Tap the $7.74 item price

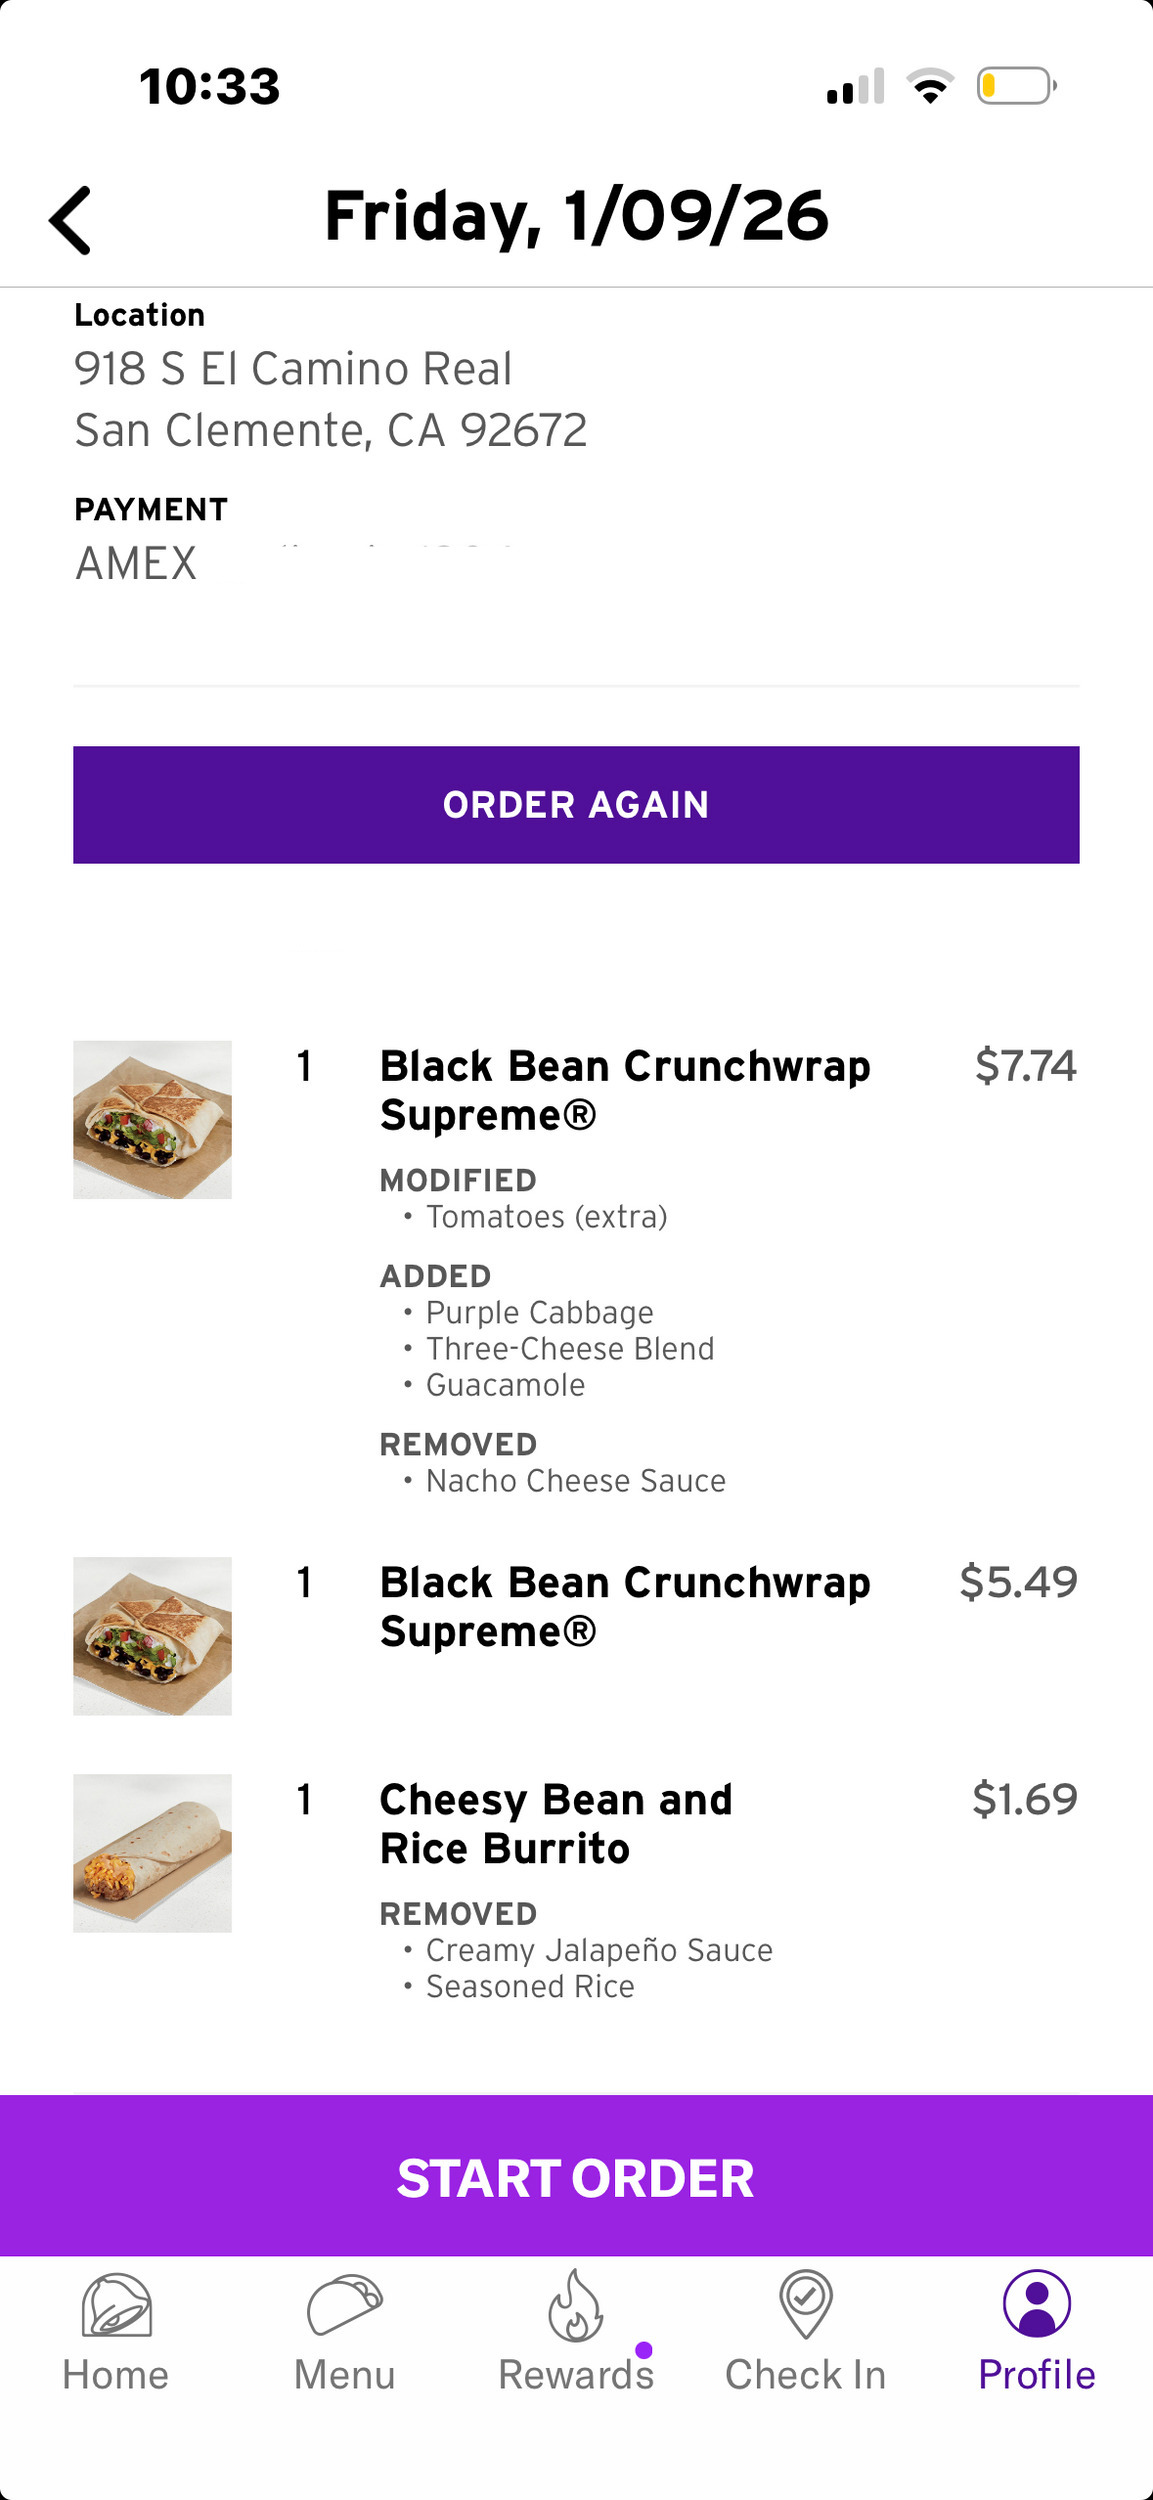(x=1025, y=1066)
